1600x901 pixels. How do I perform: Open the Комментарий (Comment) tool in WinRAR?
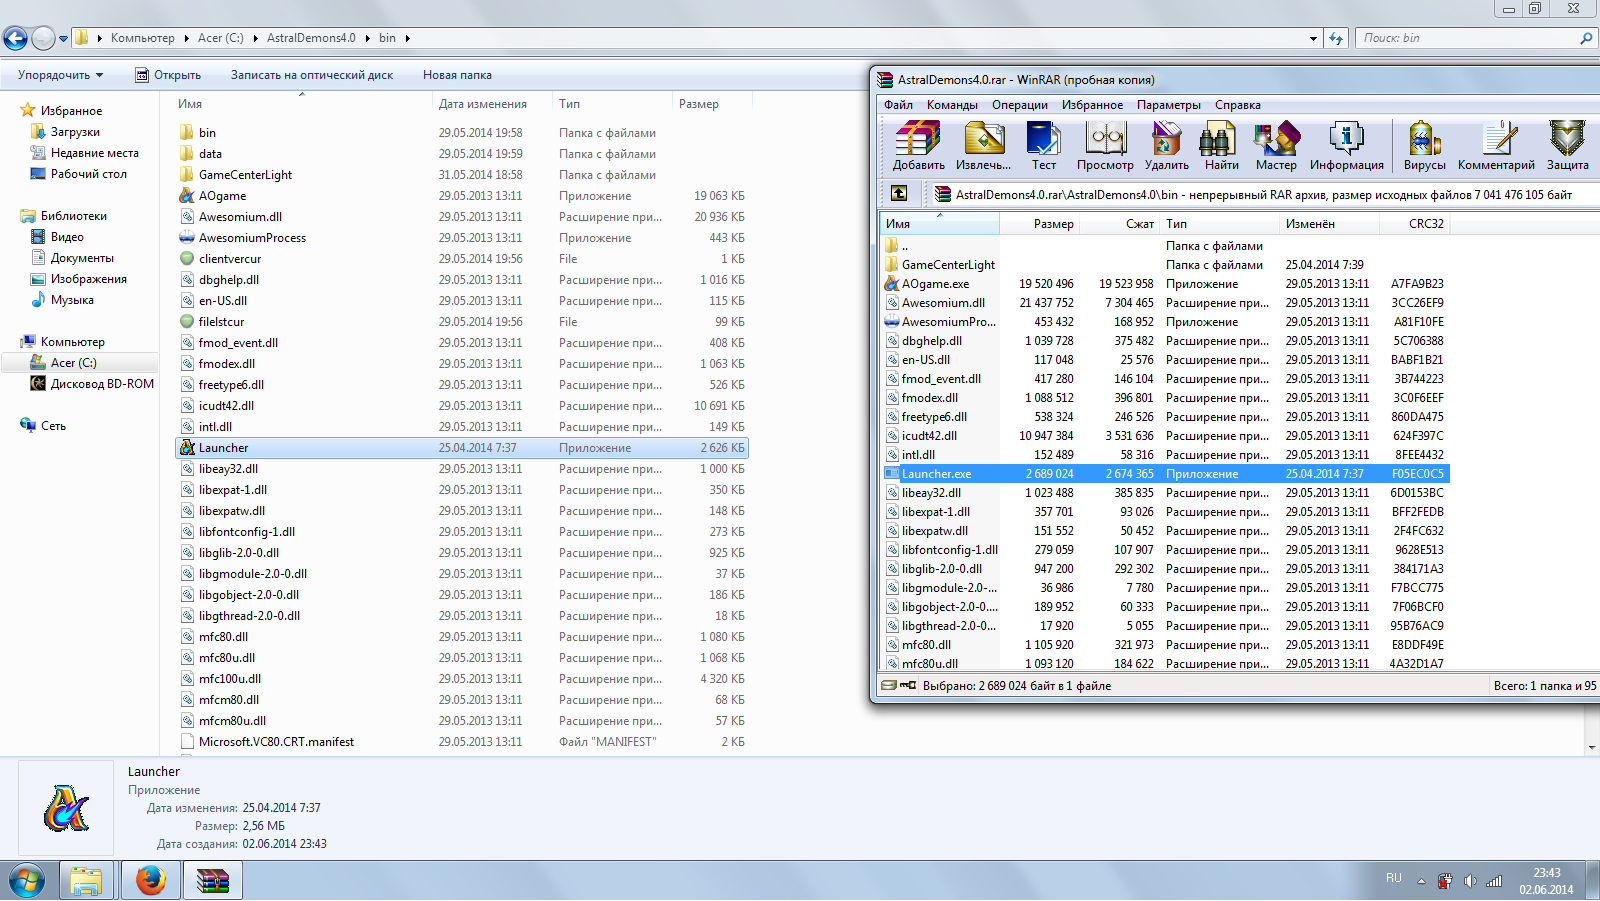tap(1496, 146)
